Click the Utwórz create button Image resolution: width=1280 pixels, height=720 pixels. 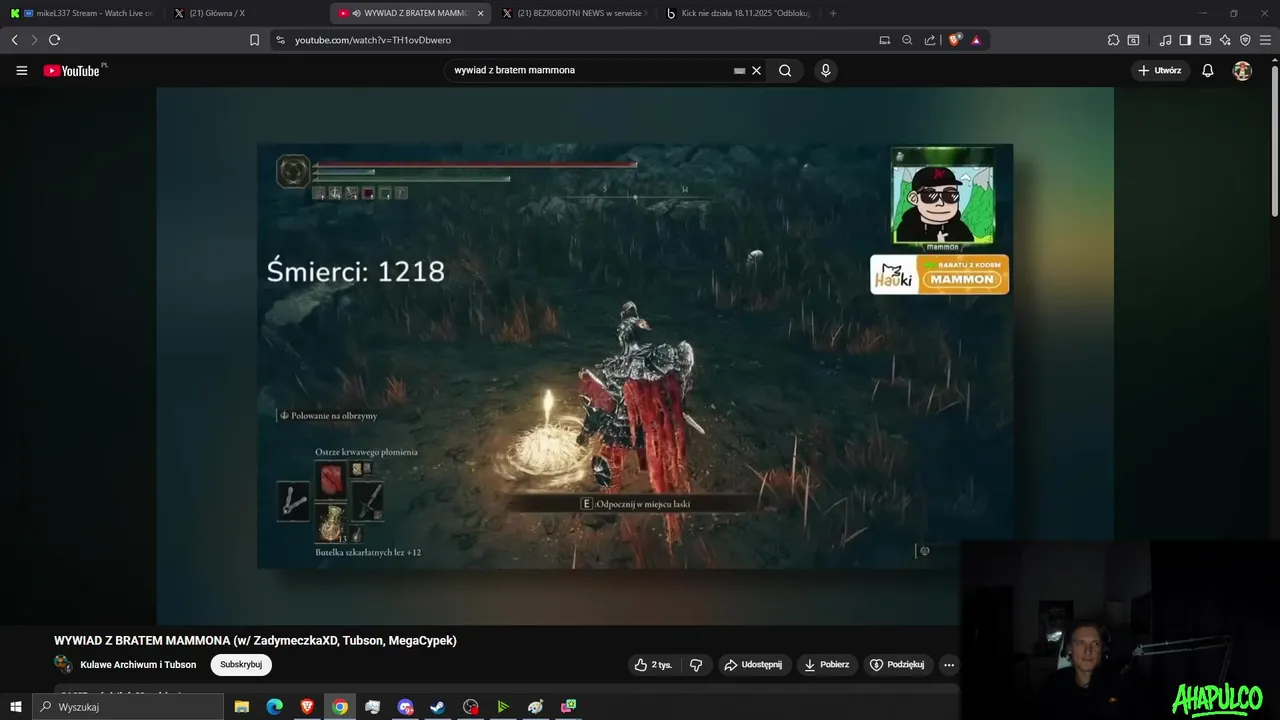point(1159,71)
